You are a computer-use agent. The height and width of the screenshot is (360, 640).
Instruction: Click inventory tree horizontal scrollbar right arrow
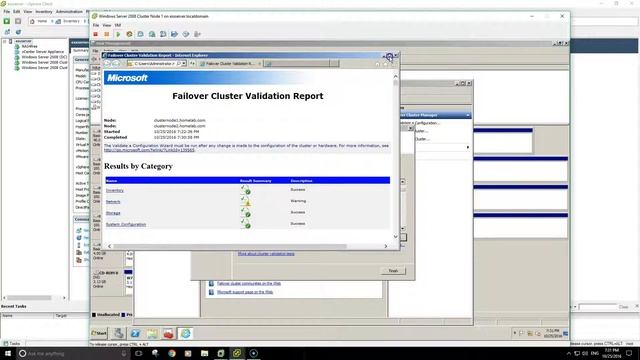64,298
